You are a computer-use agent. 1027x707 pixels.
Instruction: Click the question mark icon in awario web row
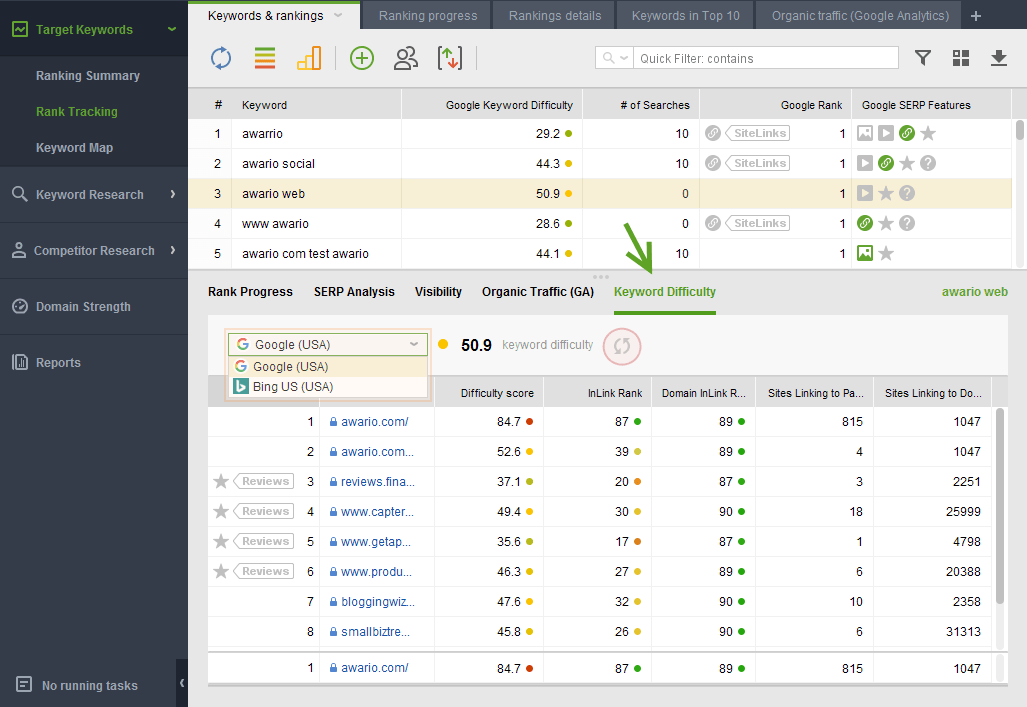click(907, 193)
